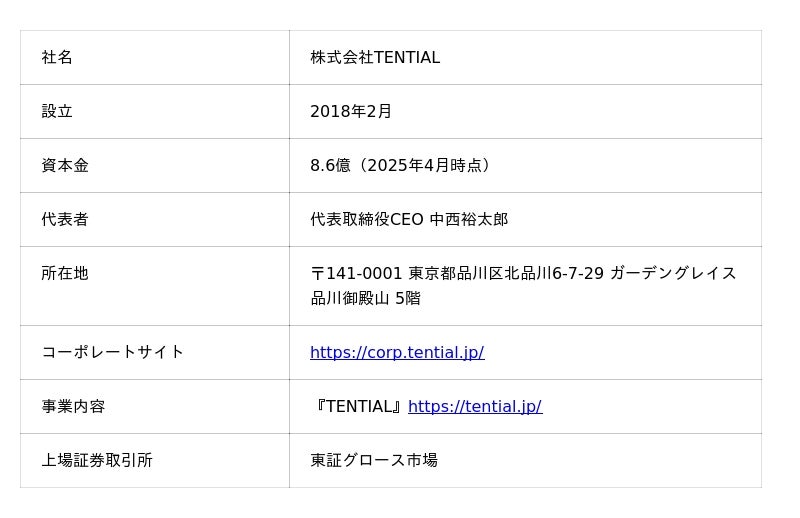This screenshot has width=800, height=518.
Task: Click the name 中西裕太郎
Action: (x=469, y=220)
